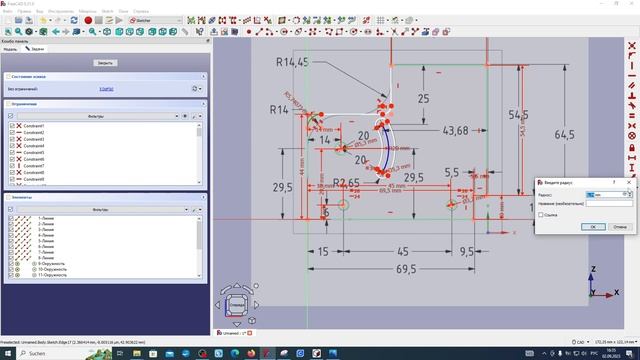This screenshot has height=360, width=640.
Task: Uncheck the Constraint7 checkbox
Action: [12, 166]
